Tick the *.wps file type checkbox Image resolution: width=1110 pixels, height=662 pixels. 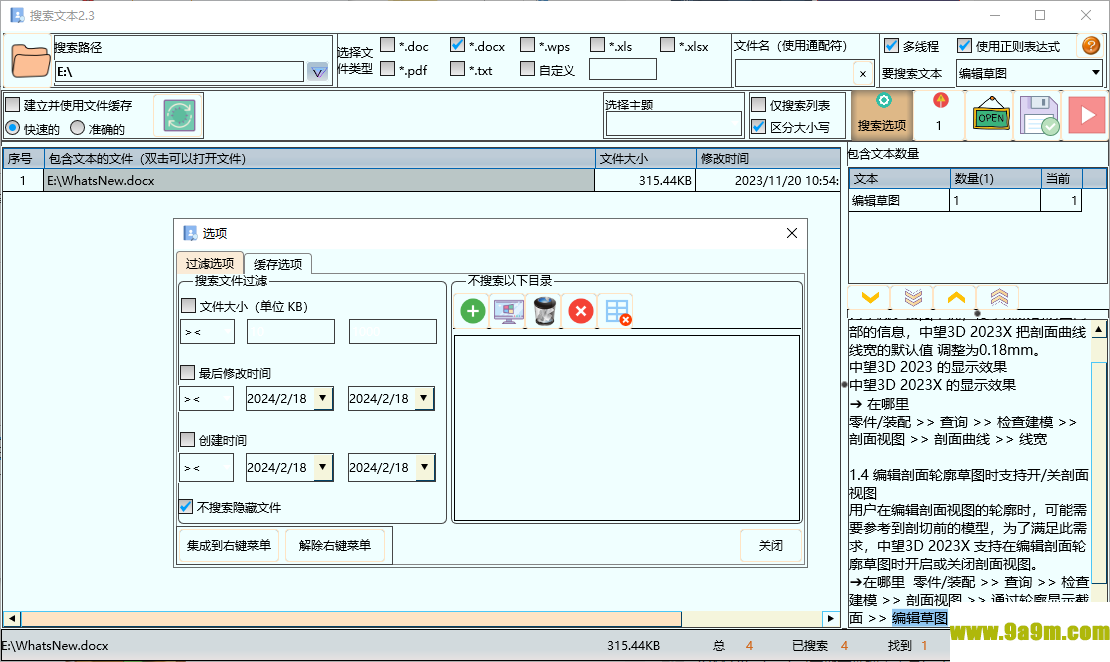(527, 45)
